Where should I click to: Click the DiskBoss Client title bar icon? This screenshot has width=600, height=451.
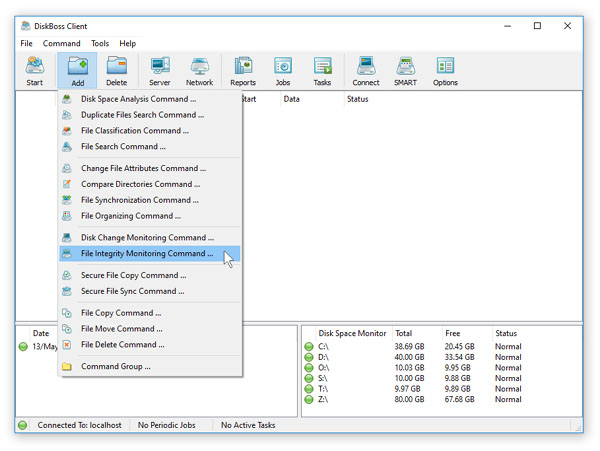pos(26,26)
